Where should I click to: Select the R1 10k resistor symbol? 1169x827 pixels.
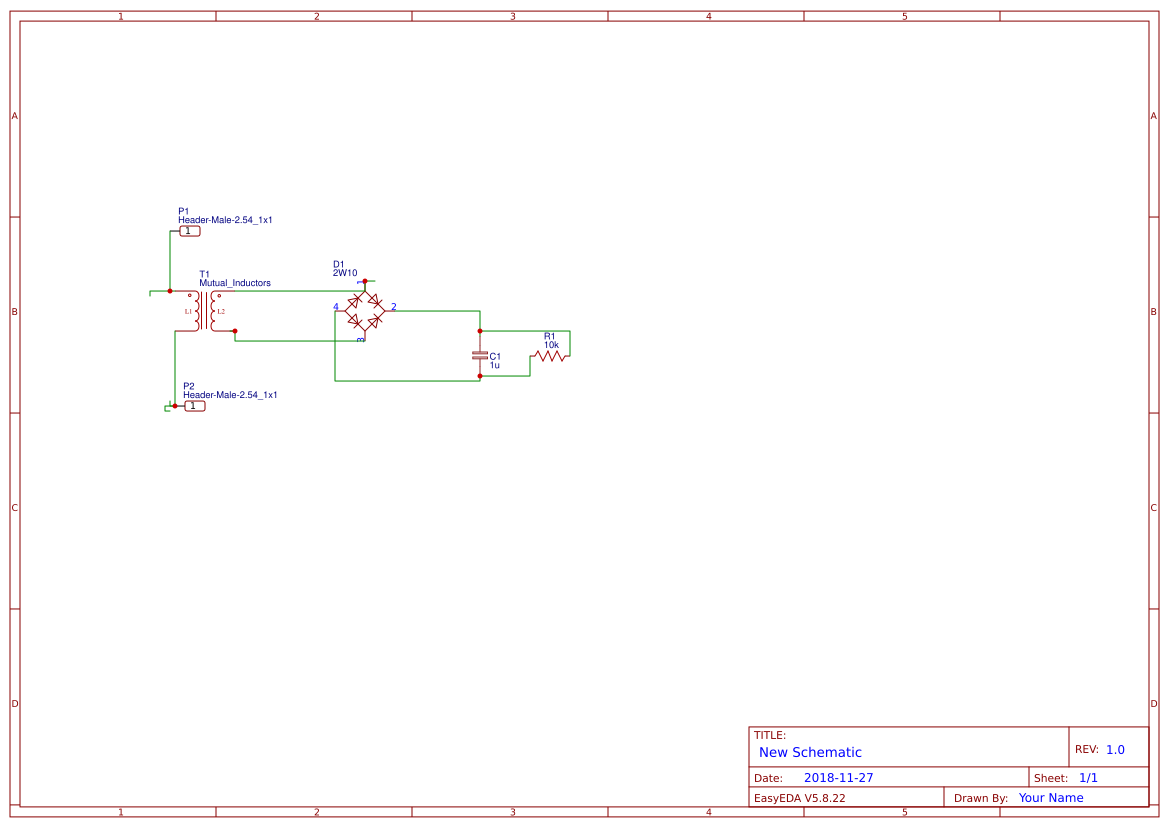(x=550, y=356)
